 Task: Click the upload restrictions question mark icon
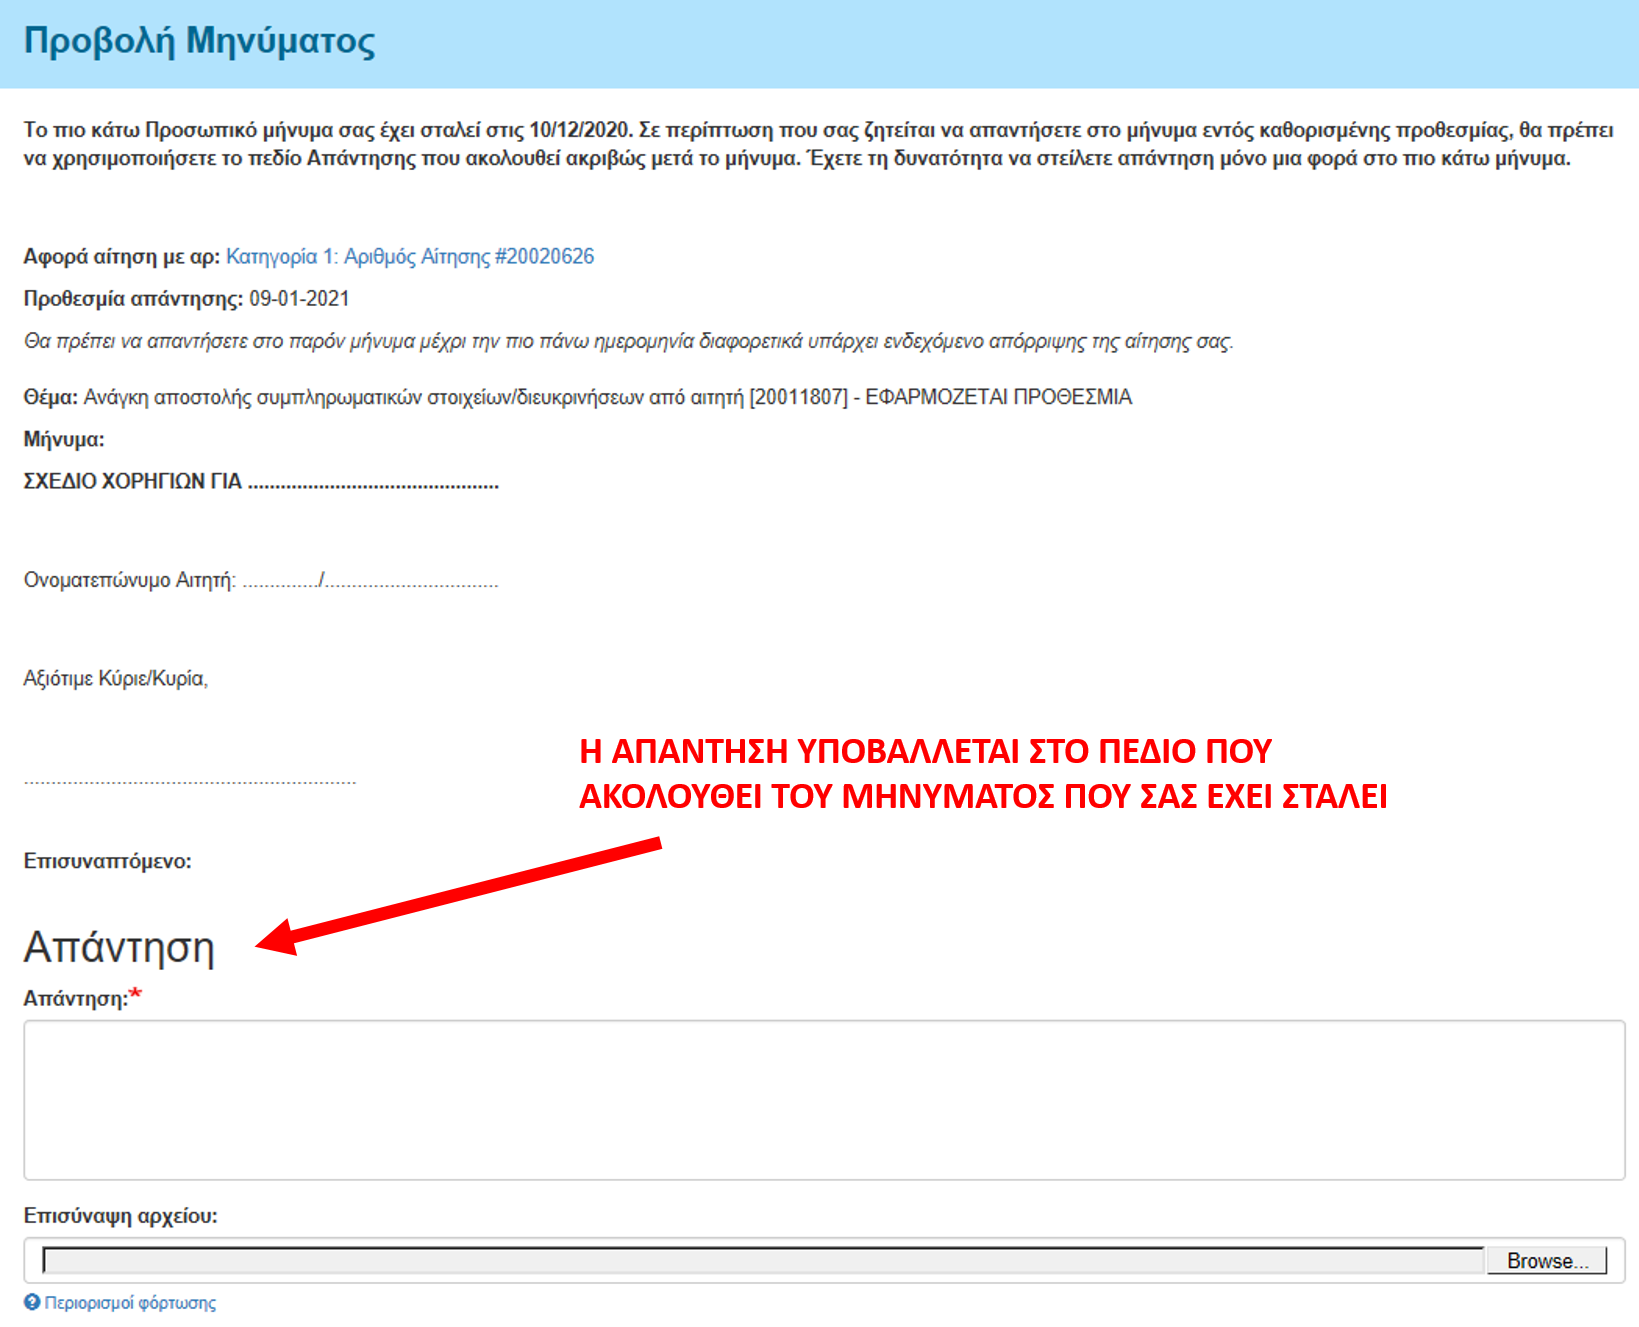pyautogui.click(x=32, y=1302)
